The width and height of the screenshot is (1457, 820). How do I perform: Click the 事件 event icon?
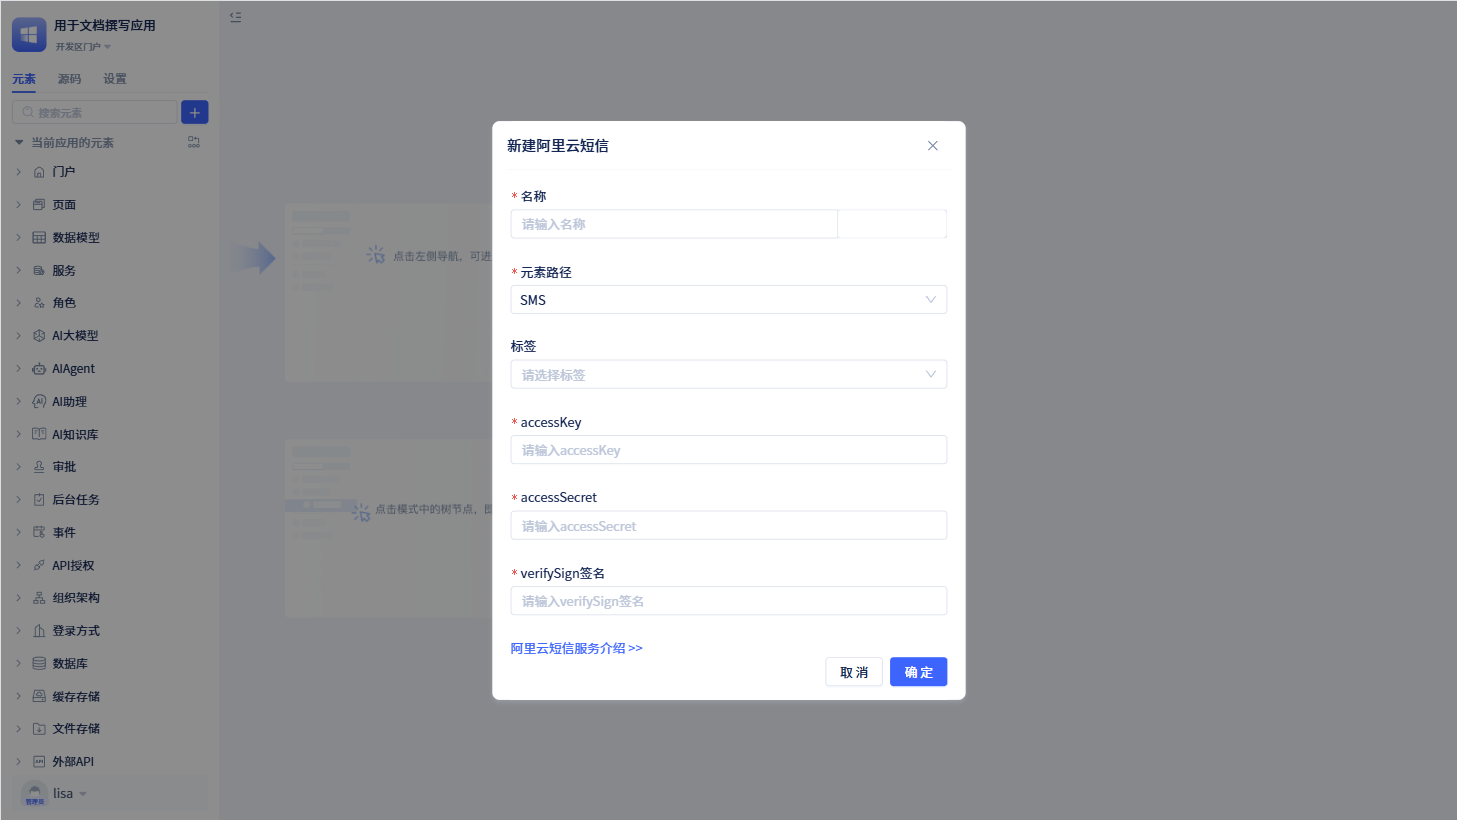(x=39, y=533)
